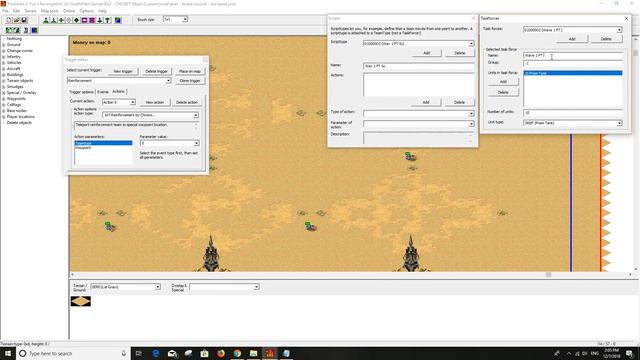Image resolution: width=640 pixels, height=360 pixels.
Task: Open the Parameter of action dropdown
Action: [471, 124]
